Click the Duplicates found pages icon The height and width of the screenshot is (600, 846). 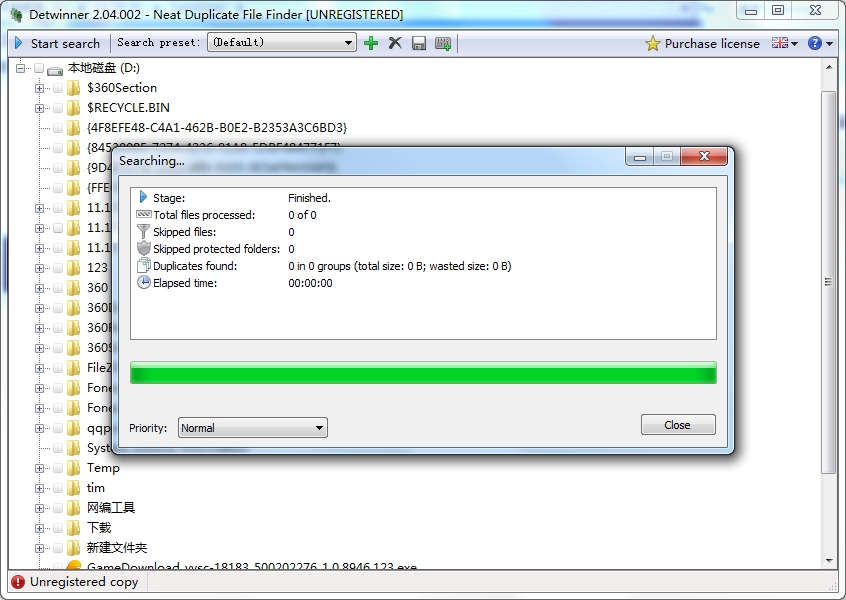(x=144, y=265)
